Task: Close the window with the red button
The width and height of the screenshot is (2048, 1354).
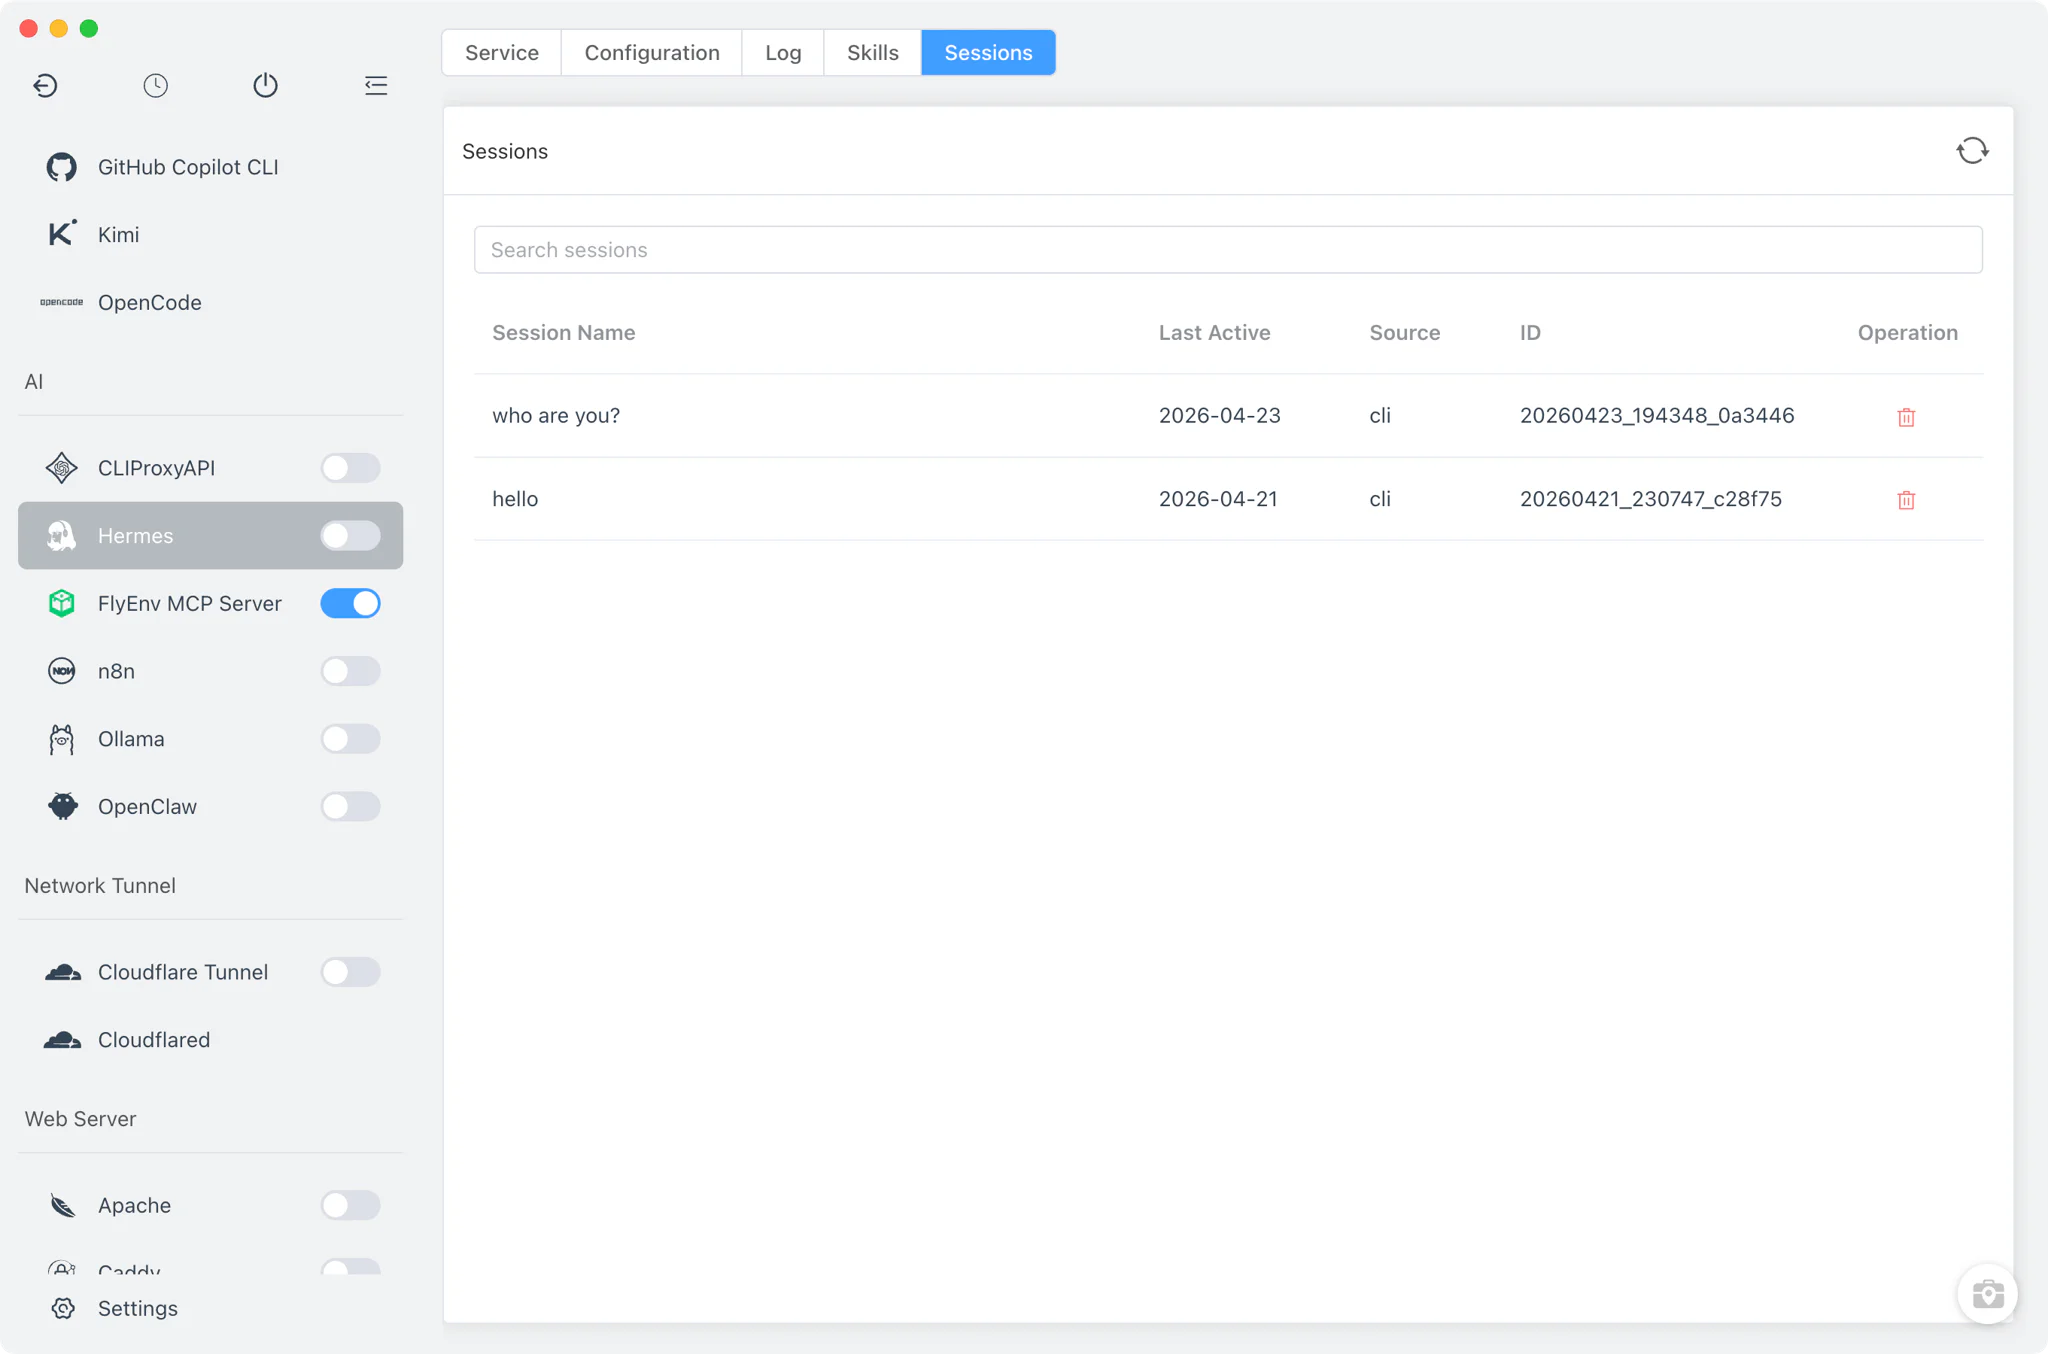Action: click(29, 28)
